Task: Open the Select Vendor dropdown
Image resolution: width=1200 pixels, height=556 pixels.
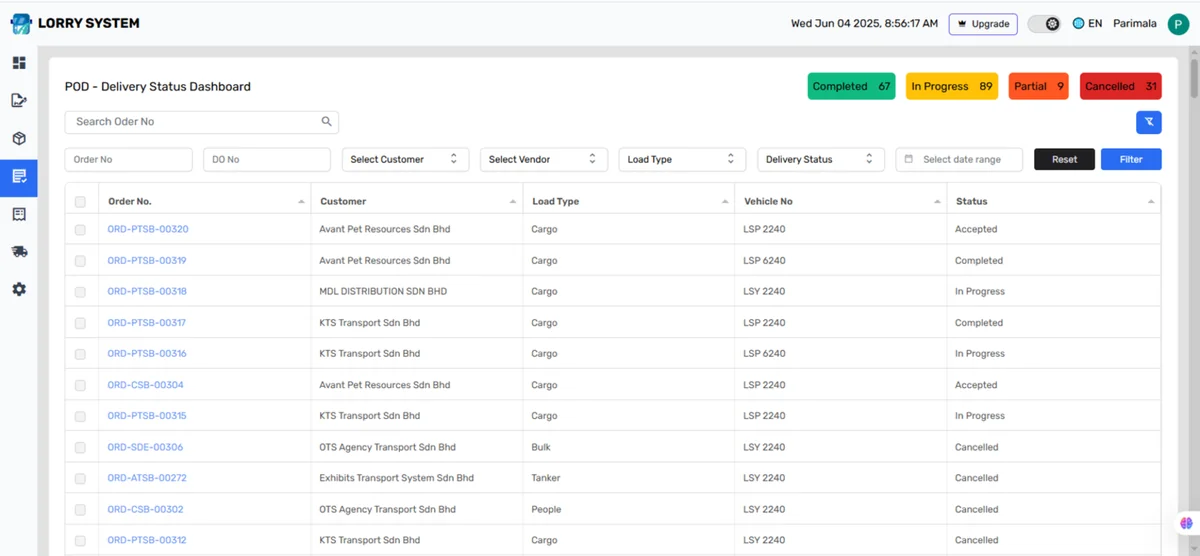Action: [x=544, y=159]
